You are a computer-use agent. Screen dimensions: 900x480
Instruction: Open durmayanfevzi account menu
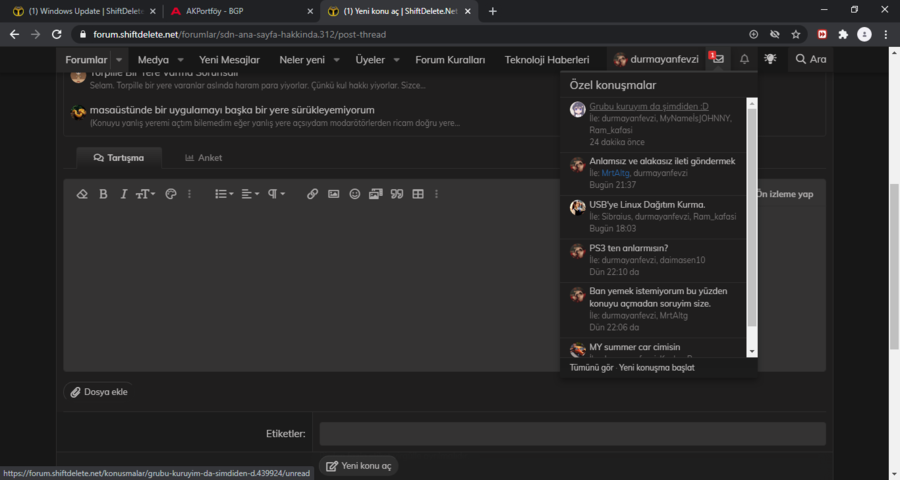[656, 59]
